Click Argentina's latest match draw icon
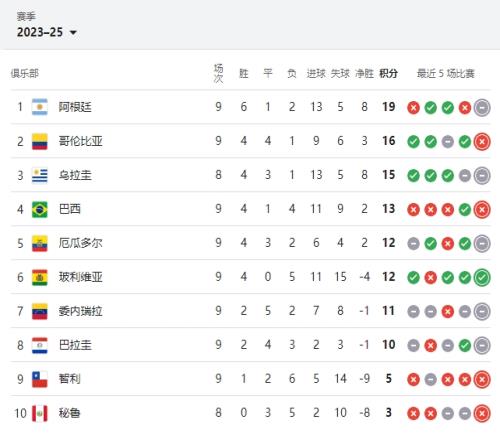This screenshot has height=440, width=500. tap(482, 108)
